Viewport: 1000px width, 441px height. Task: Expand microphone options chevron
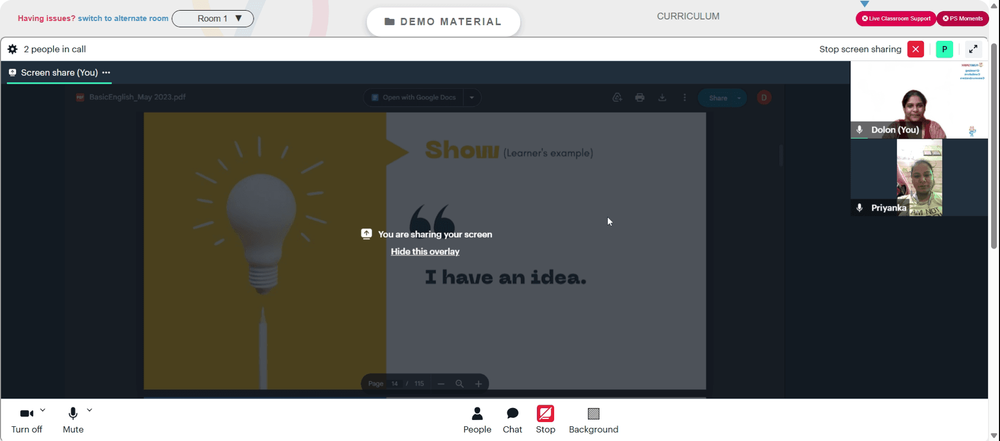pos(89,410)
